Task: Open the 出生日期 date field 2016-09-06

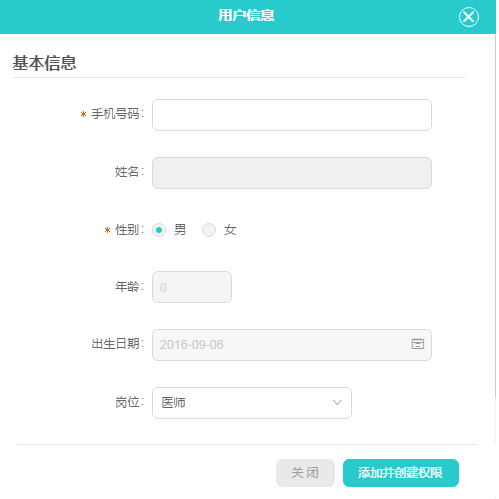Action: coord(292,345)
